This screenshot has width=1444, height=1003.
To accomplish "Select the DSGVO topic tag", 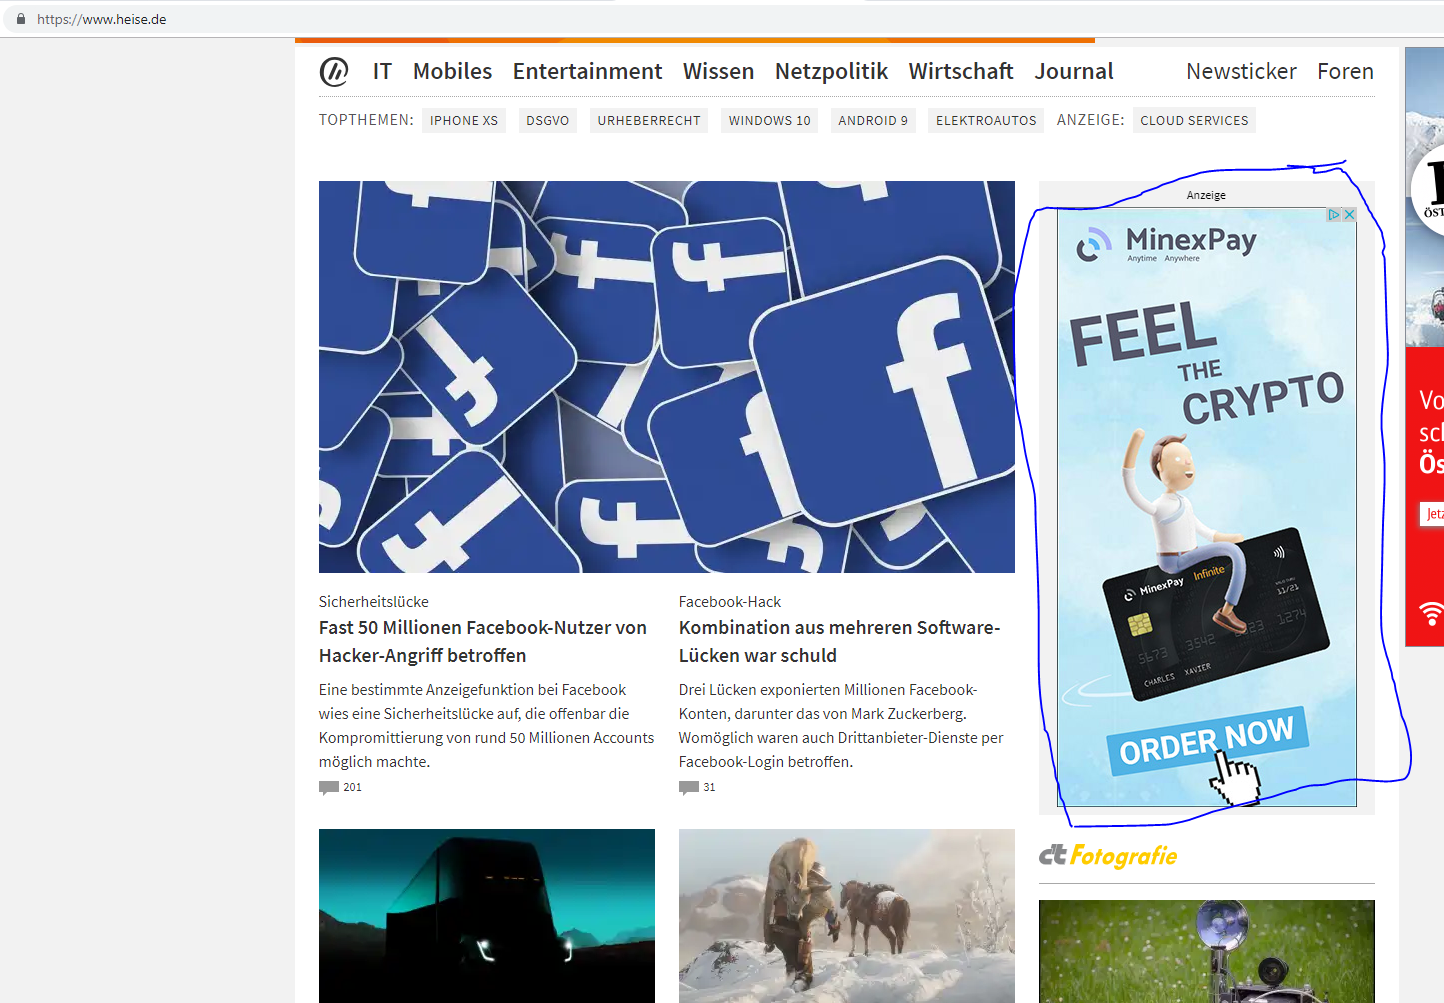I will point(548,120).
